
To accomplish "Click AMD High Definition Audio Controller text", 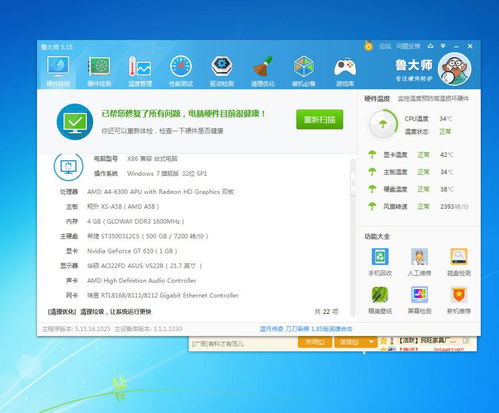I will [142, 281].
